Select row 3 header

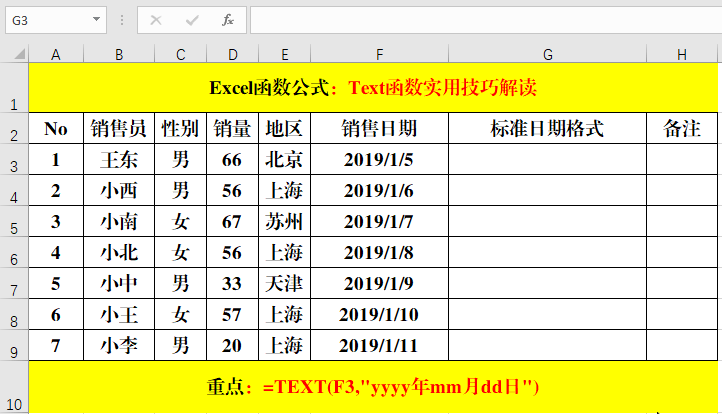(x=14, y=159)
